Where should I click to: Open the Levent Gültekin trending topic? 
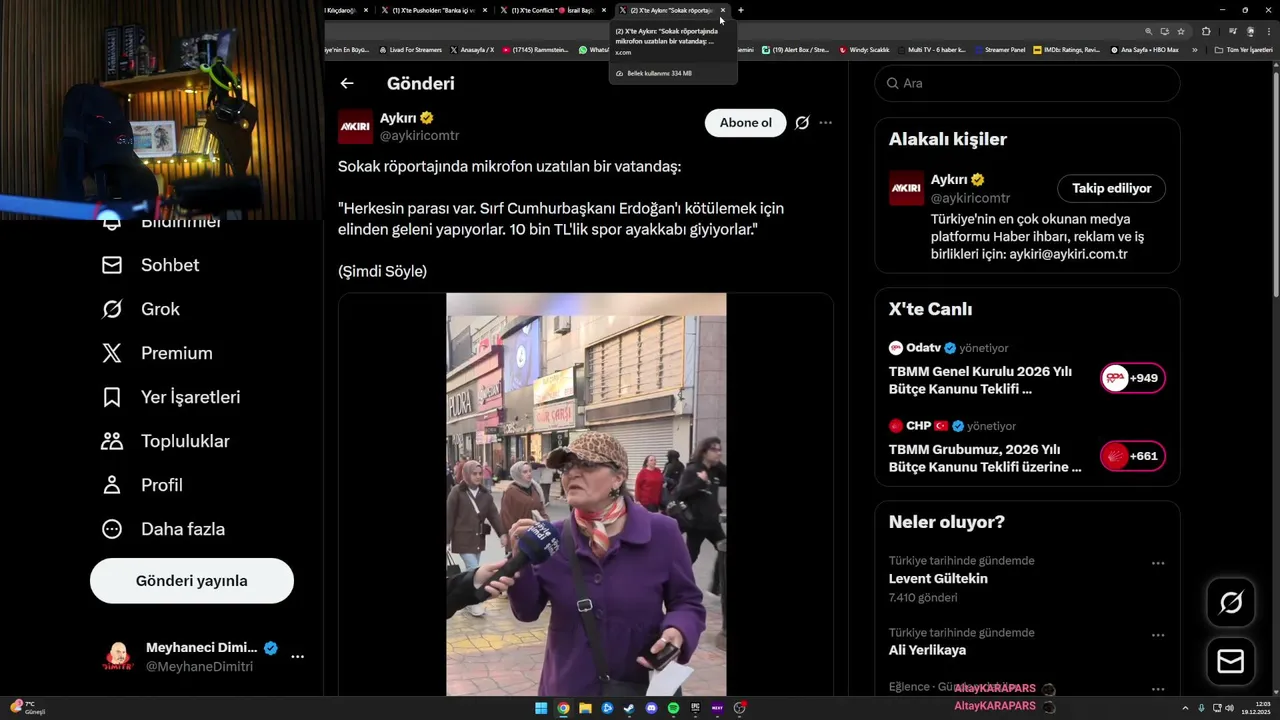pyautogui.click(x=938, y=578)
